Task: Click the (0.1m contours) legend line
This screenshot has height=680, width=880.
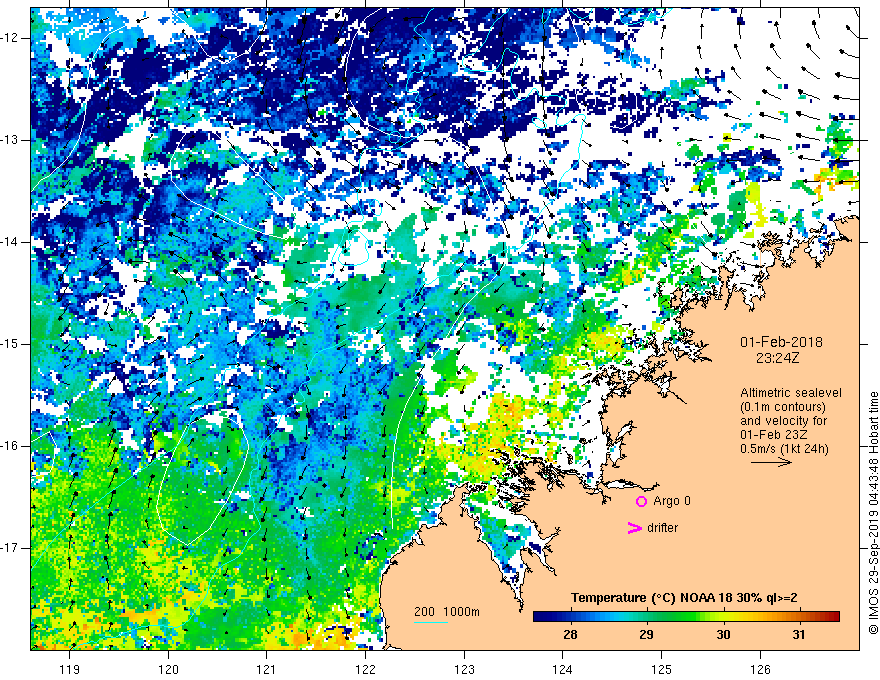Action: pyautogui.click(x=783, y=407)
